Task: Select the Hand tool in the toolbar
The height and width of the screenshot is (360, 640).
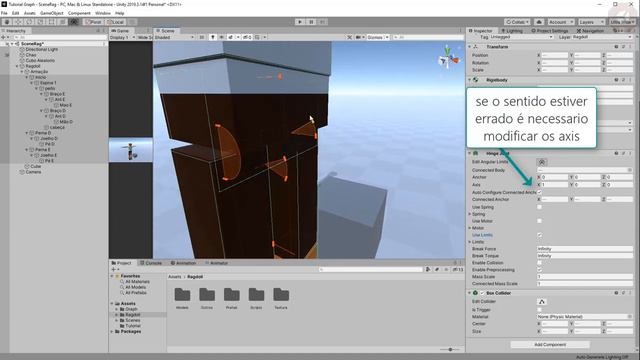Action: (7, 22)
